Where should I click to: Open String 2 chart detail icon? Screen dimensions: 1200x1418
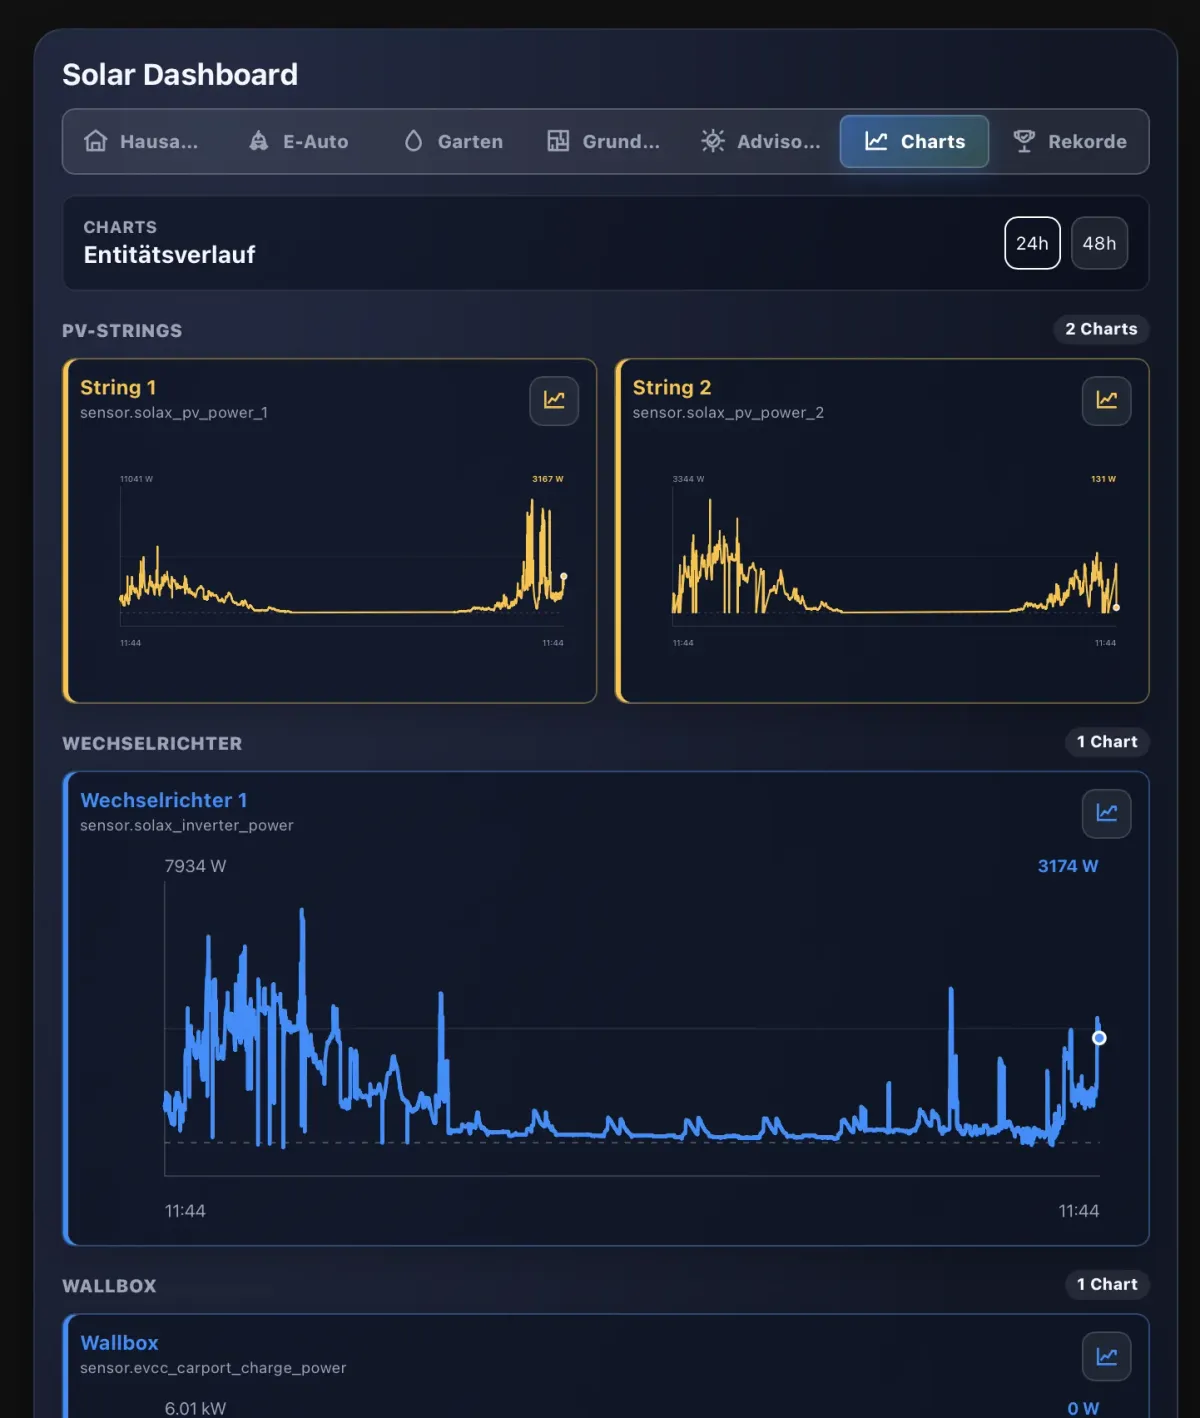1106,400
